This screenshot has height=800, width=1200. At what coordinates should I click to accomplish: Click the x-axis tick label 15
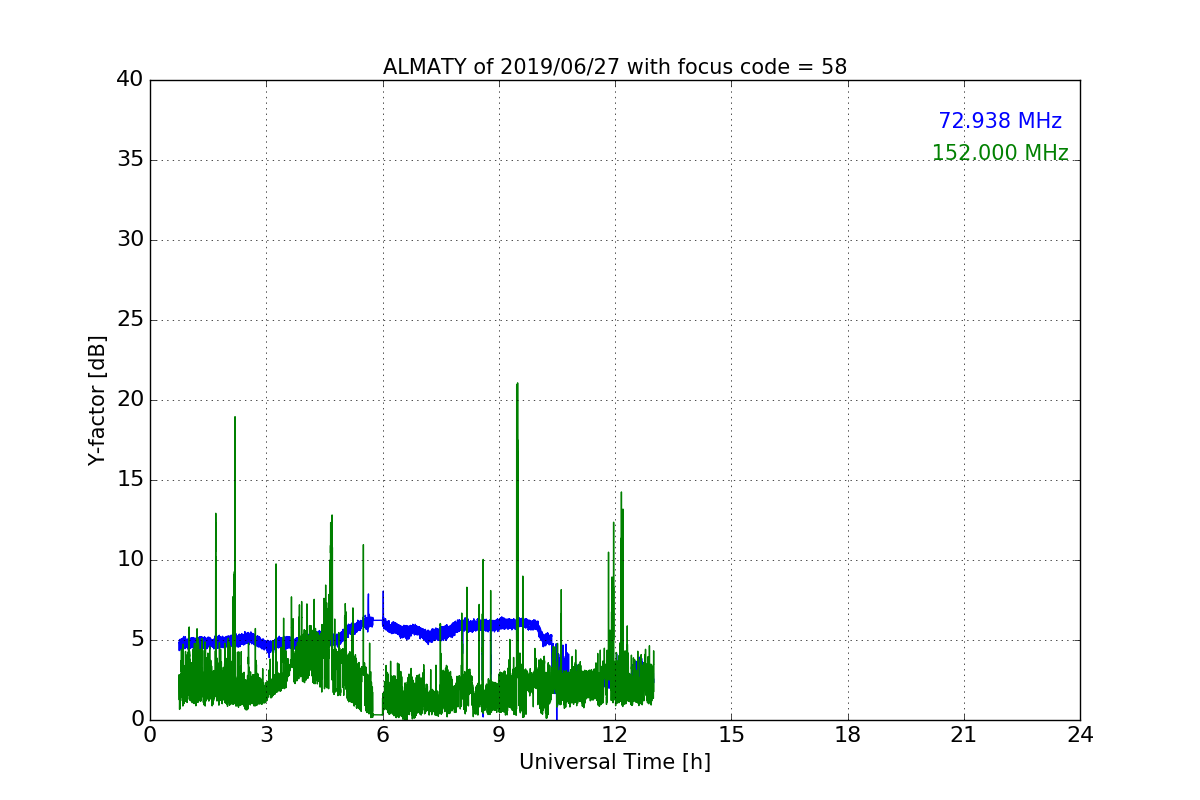[731, 735]
